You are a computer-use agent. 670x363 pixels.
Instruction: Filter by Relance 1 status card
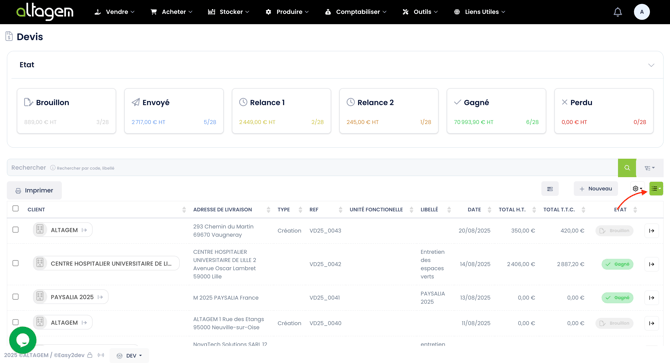click(281, 111)
